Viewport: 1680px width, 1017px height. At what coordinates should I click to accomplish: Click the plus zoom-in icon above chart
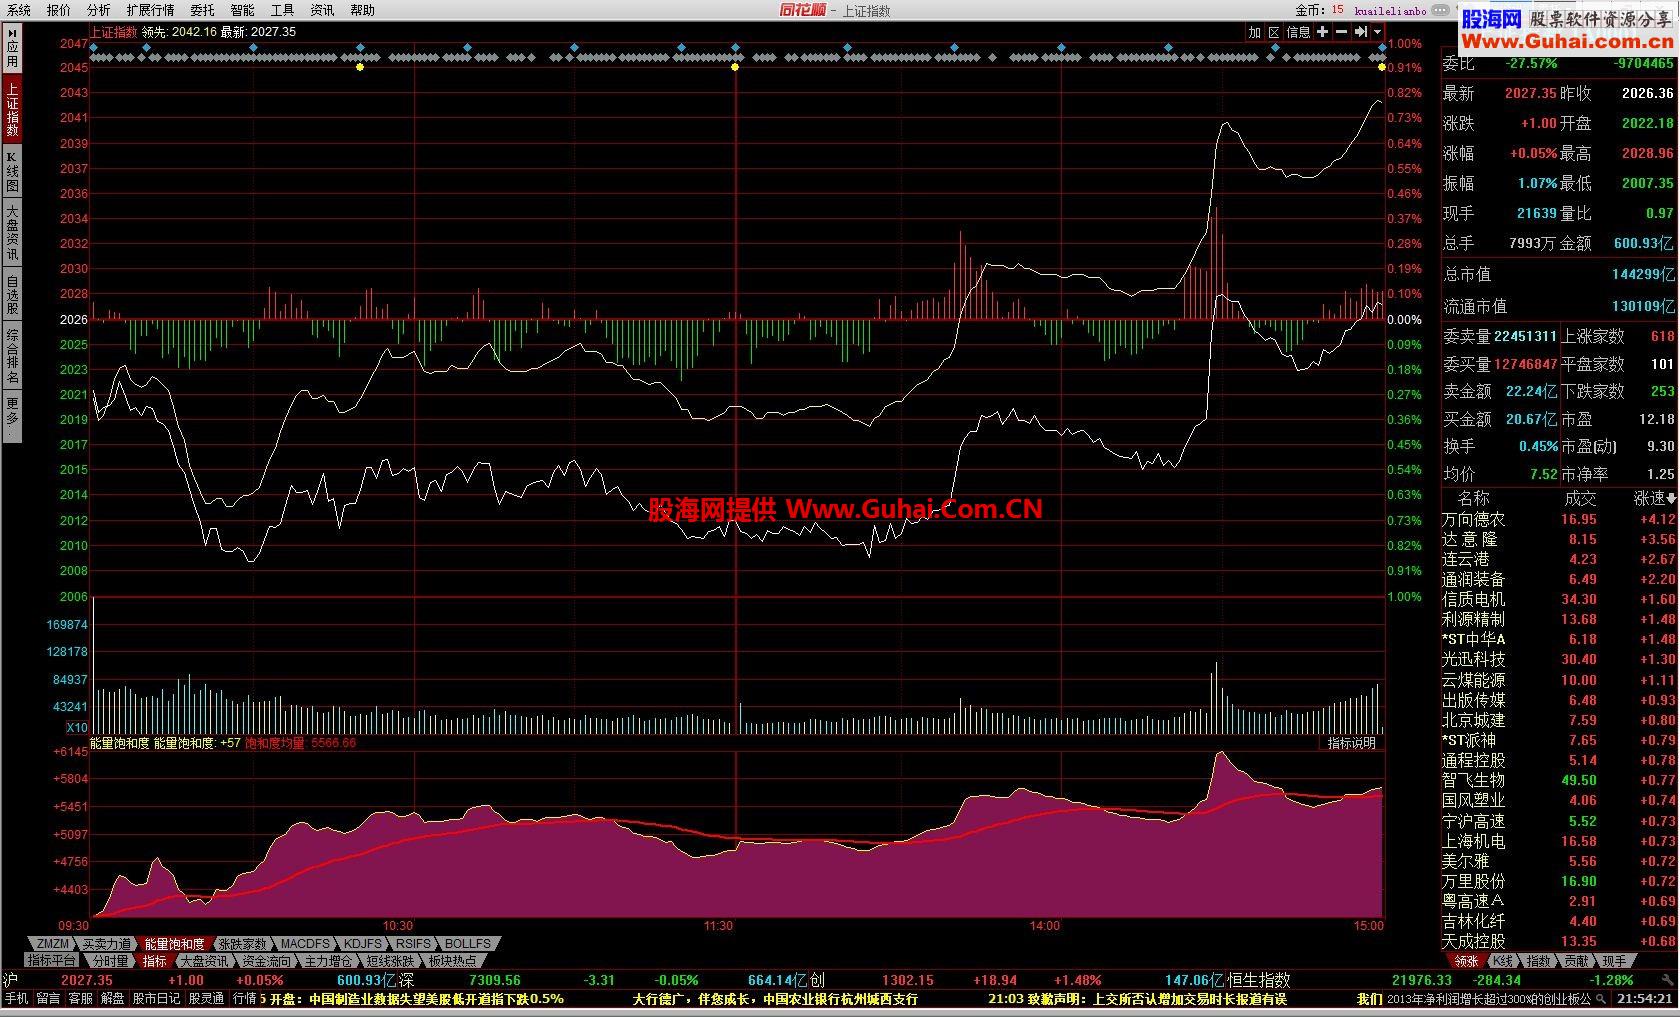coord(1322,32)
